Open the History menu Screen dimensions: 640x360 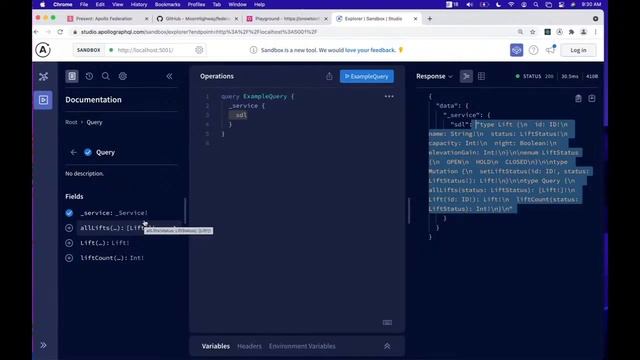tap(139, 4)
